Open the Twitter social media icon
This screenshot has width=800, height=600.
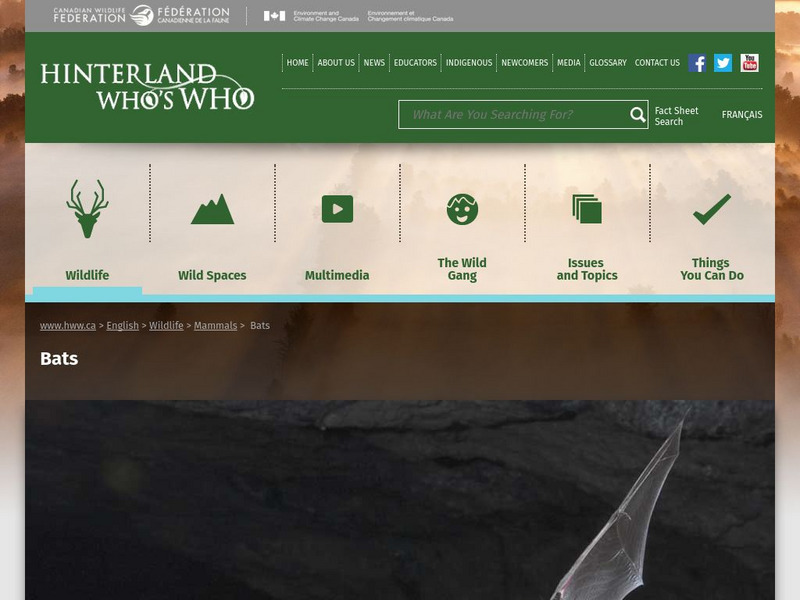(x=723, y=62)
